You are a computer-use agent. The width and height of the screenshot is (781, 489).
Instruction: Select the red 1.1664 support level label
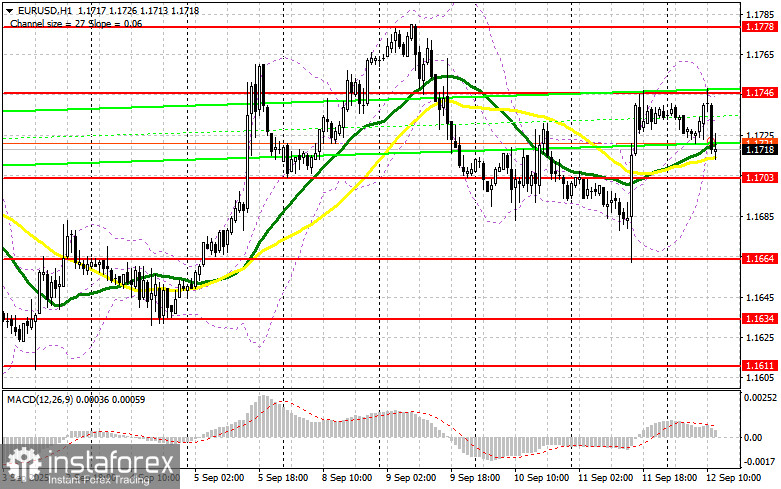point(760,258)
